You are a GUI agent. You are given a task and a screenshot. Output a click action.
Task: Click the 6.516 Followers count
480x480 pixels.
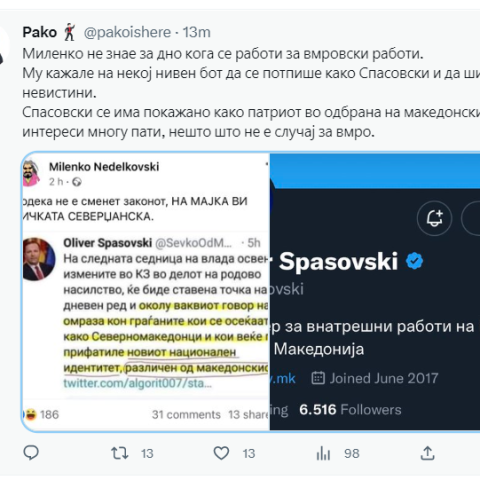coord(350,410)
